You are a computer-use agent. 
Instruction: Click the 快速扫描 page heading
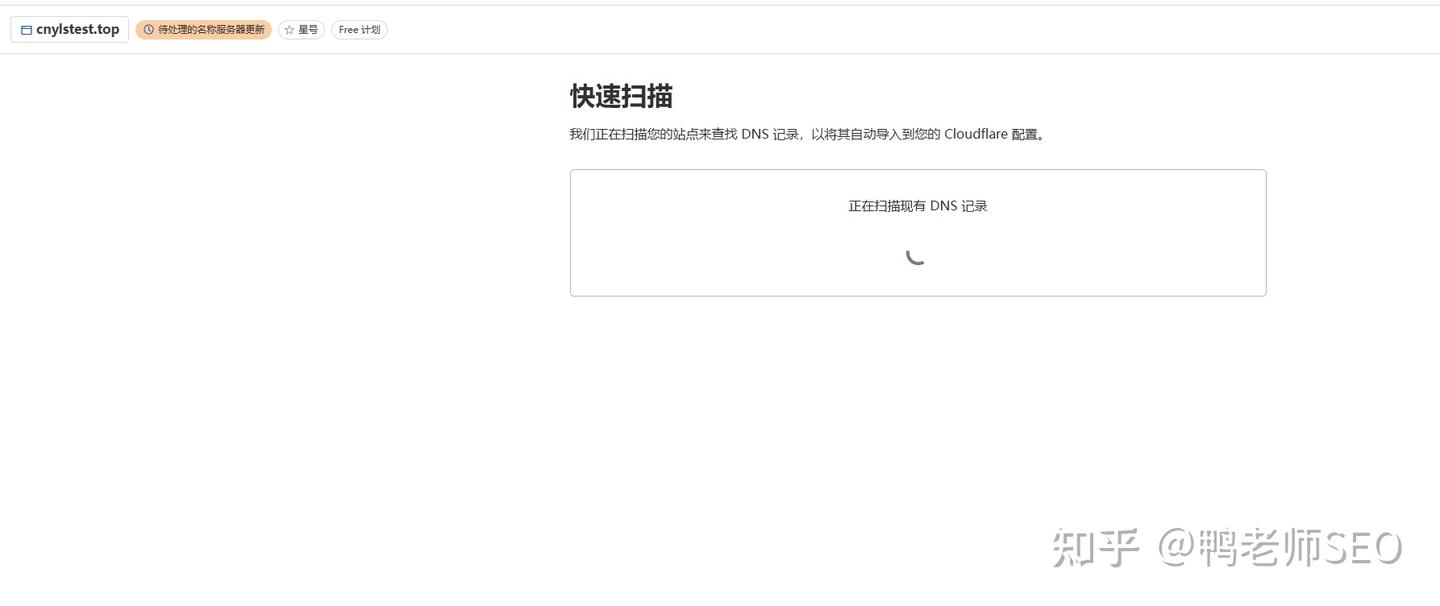tap(621, 96)
